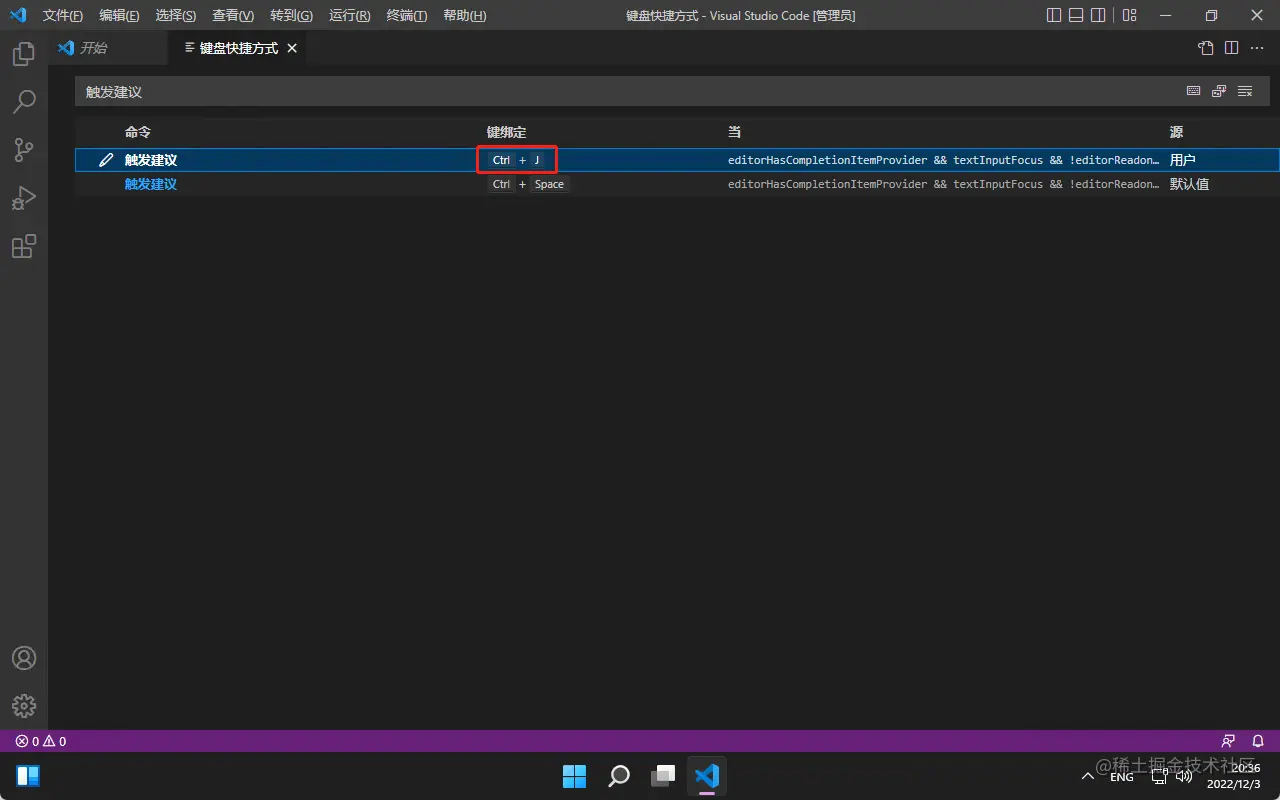This screenshot has height=800, width=1280.
Task: Open the Run and Debug view
Action: coord(24,198)
